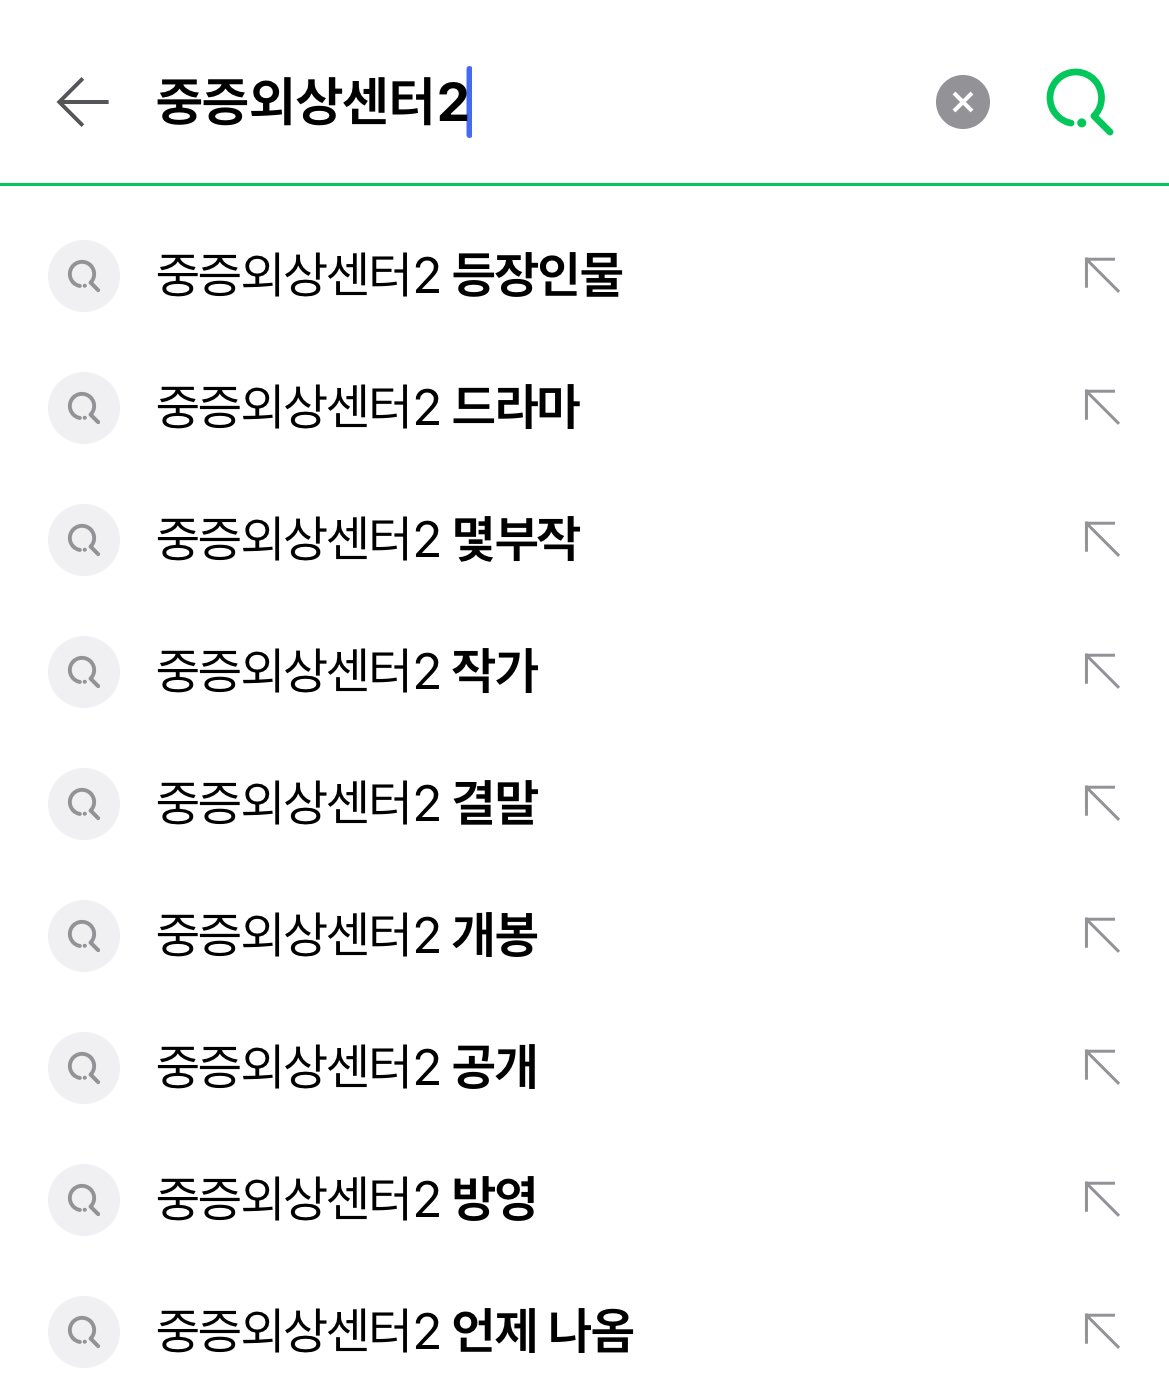Open suggestion '중증외상센터2 언제 나옴'
Viewport: 1169px width, 1399px height.
tap(395, 1331)
